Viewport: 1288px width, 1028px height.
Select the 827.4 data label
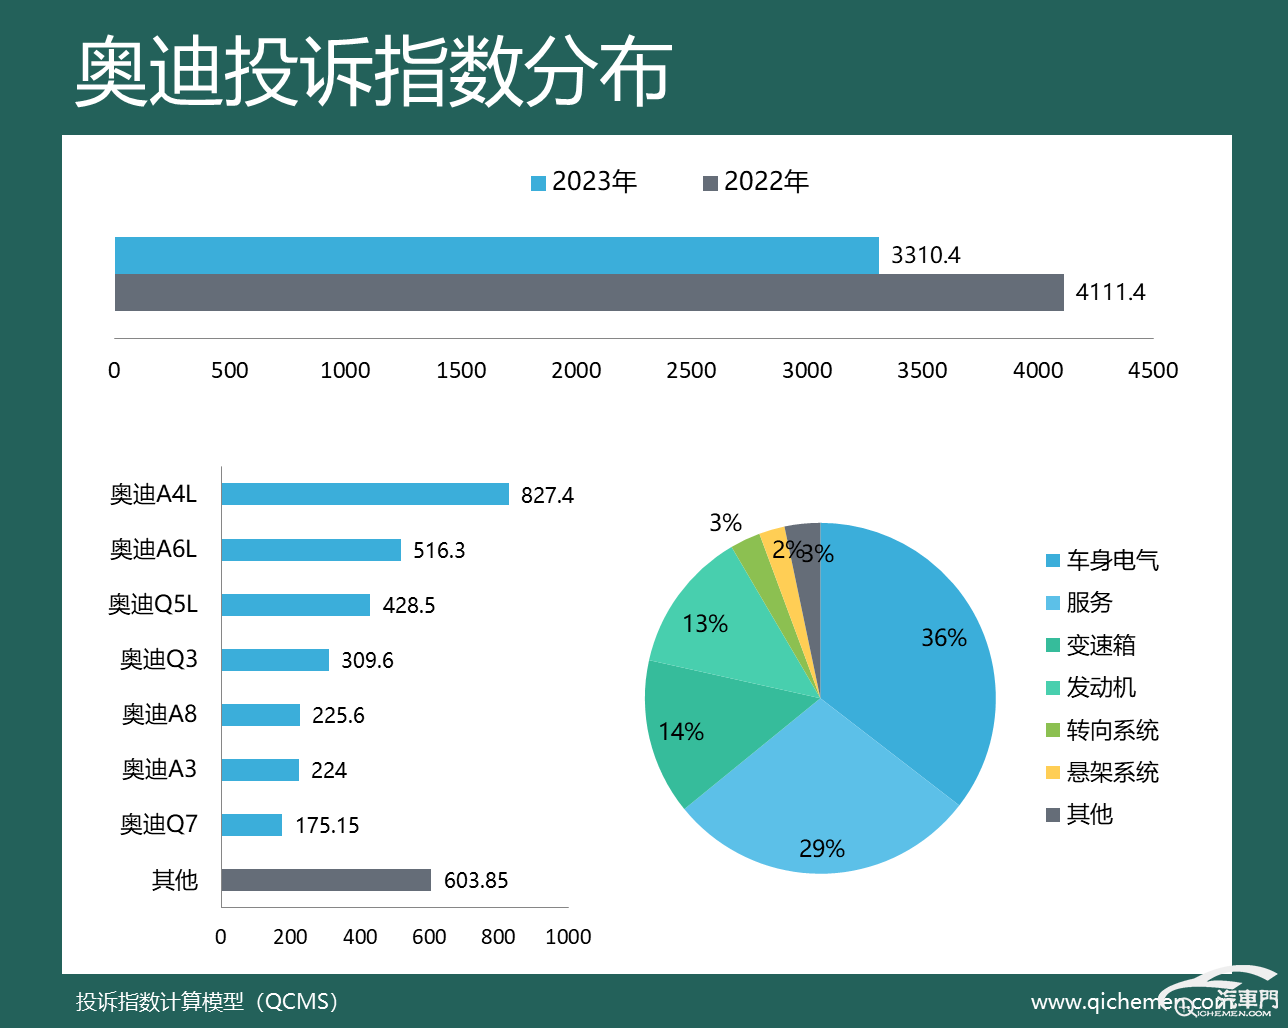click(547, 495)
